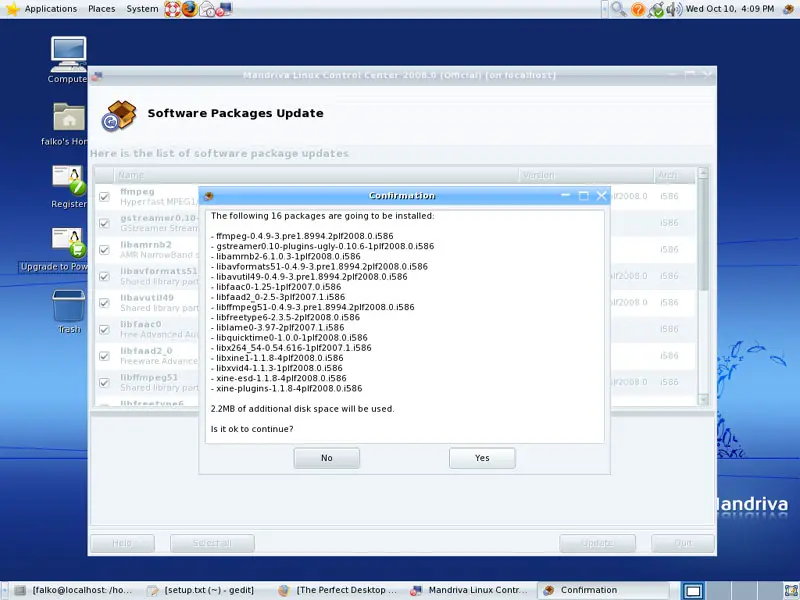Screen dimensions: 800x600
Task: Open the Places menu
Action: tap(102, 9)
